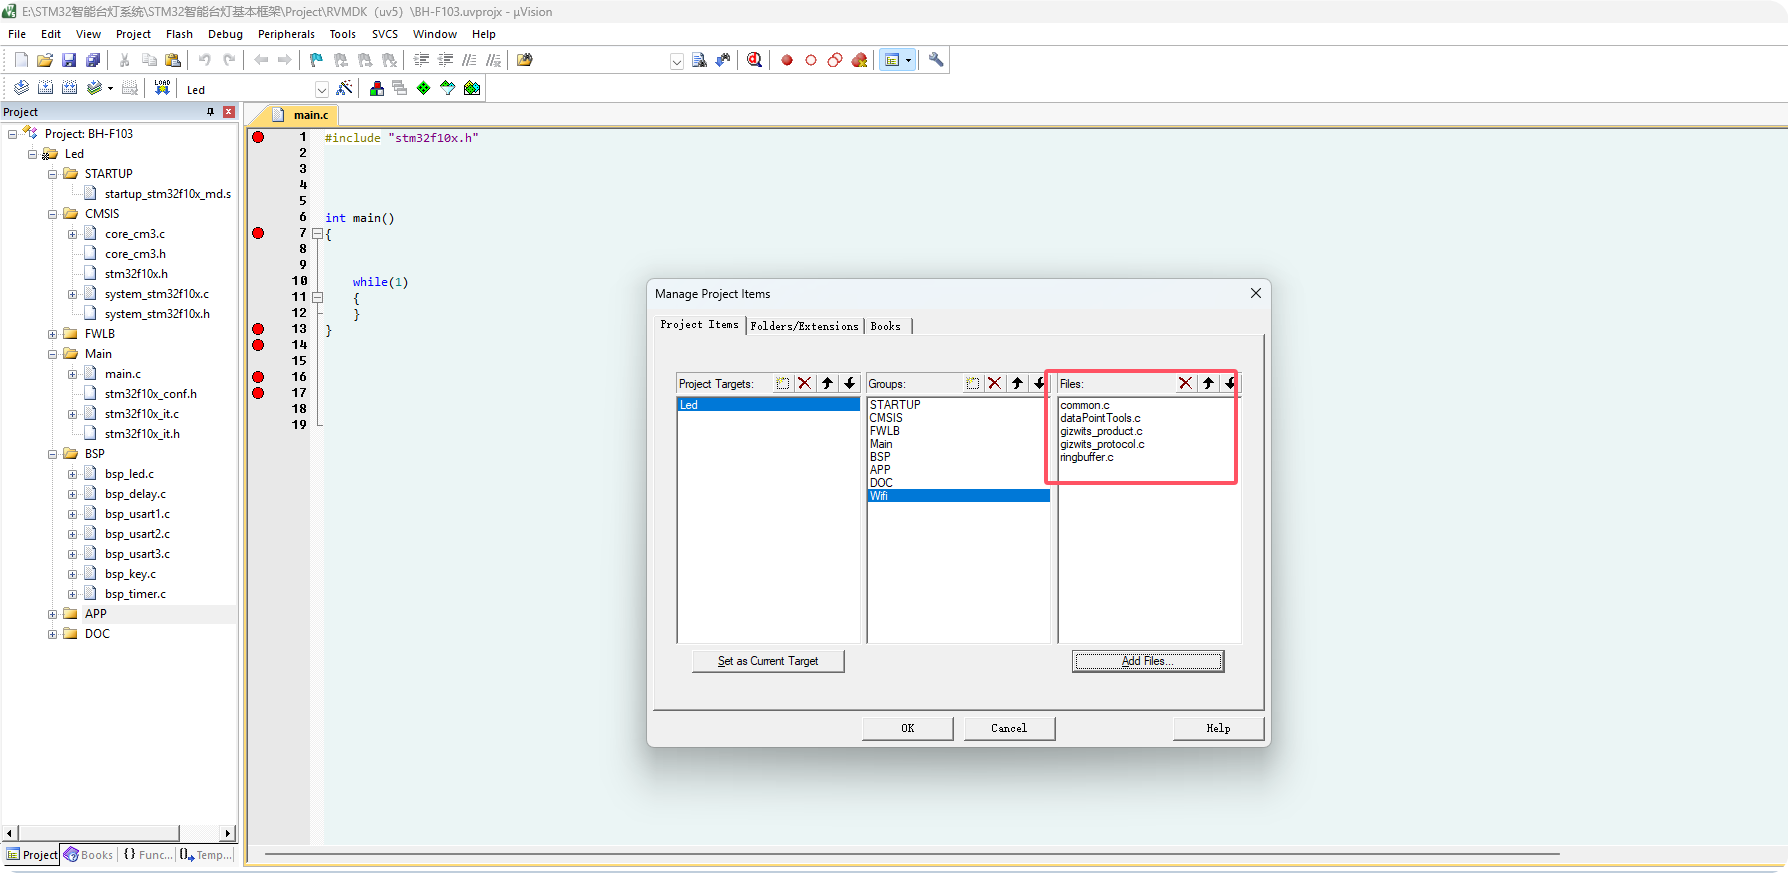
Task: Toggle the breakpoint on line 7
Action: (258, 233)
